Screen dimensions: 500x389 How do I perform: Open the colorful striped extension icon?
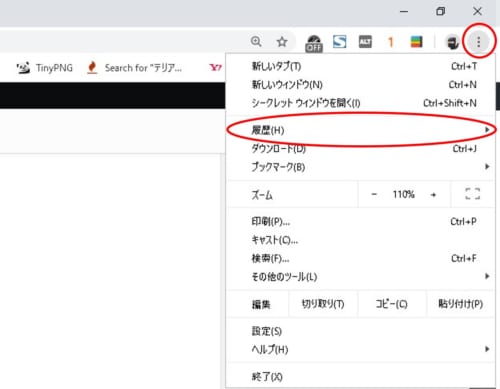416,42
